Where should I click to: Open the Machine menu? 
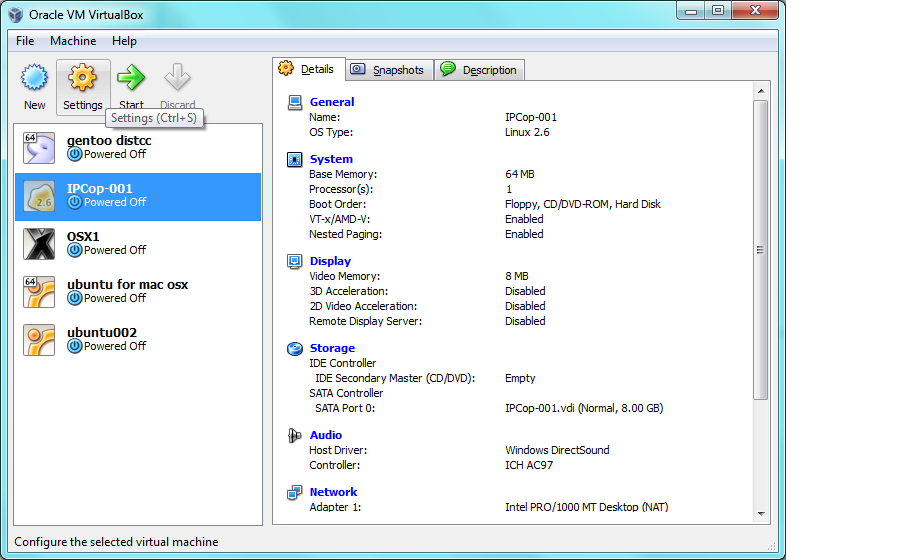point(73,41)
